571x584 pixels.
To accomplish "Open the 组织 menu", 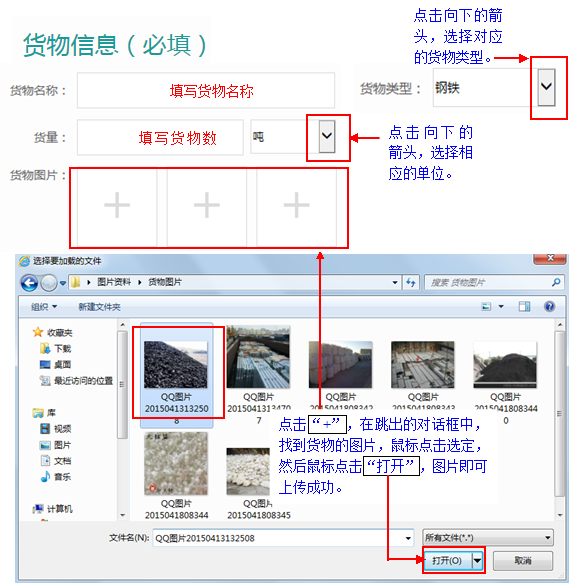I will [x=44, y=307].
